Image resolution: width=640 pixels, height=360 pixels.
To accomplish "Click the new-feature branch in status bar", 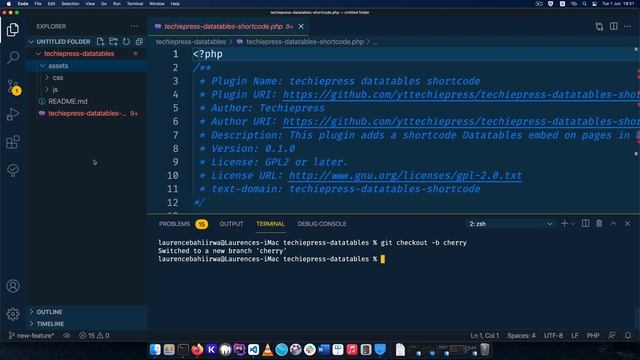I will [x=31, y=336].
